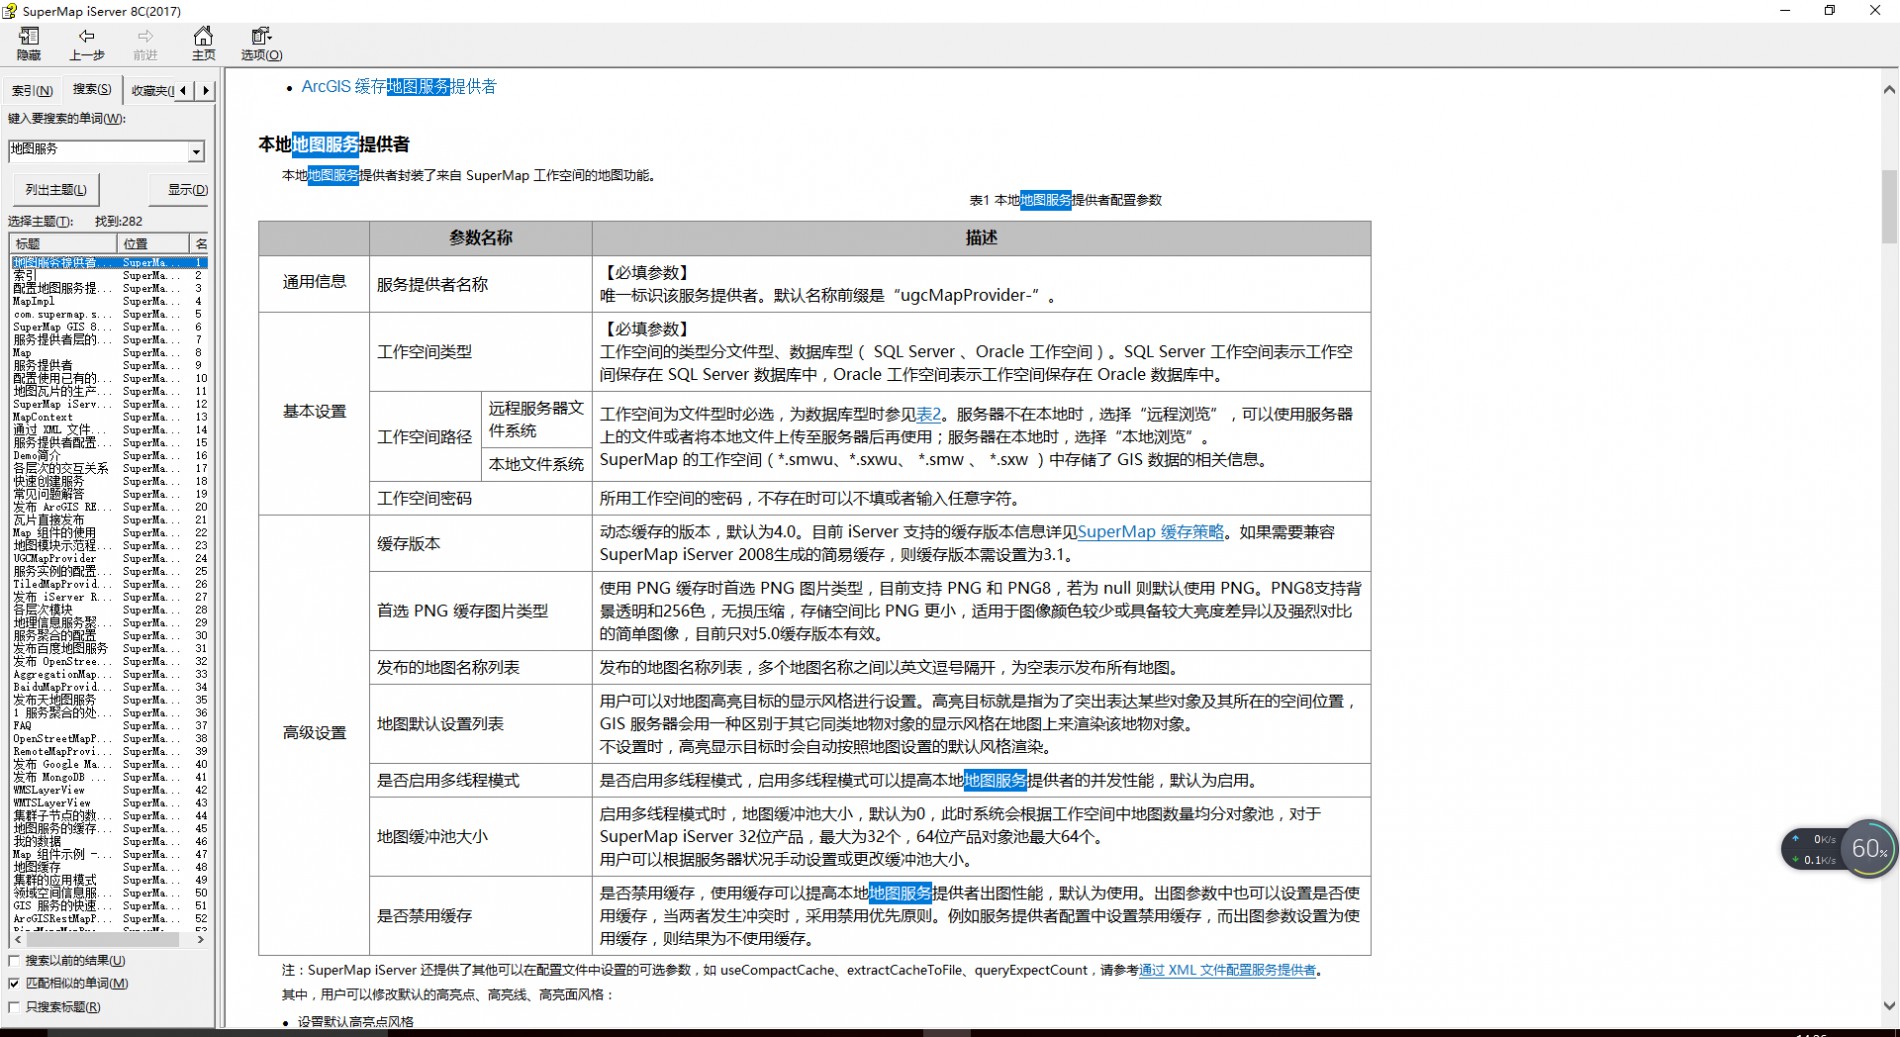Click the topic list horizontal scrollbar thumb
This screenshot has height=1037, width=1900.
(x=102, y=940)
